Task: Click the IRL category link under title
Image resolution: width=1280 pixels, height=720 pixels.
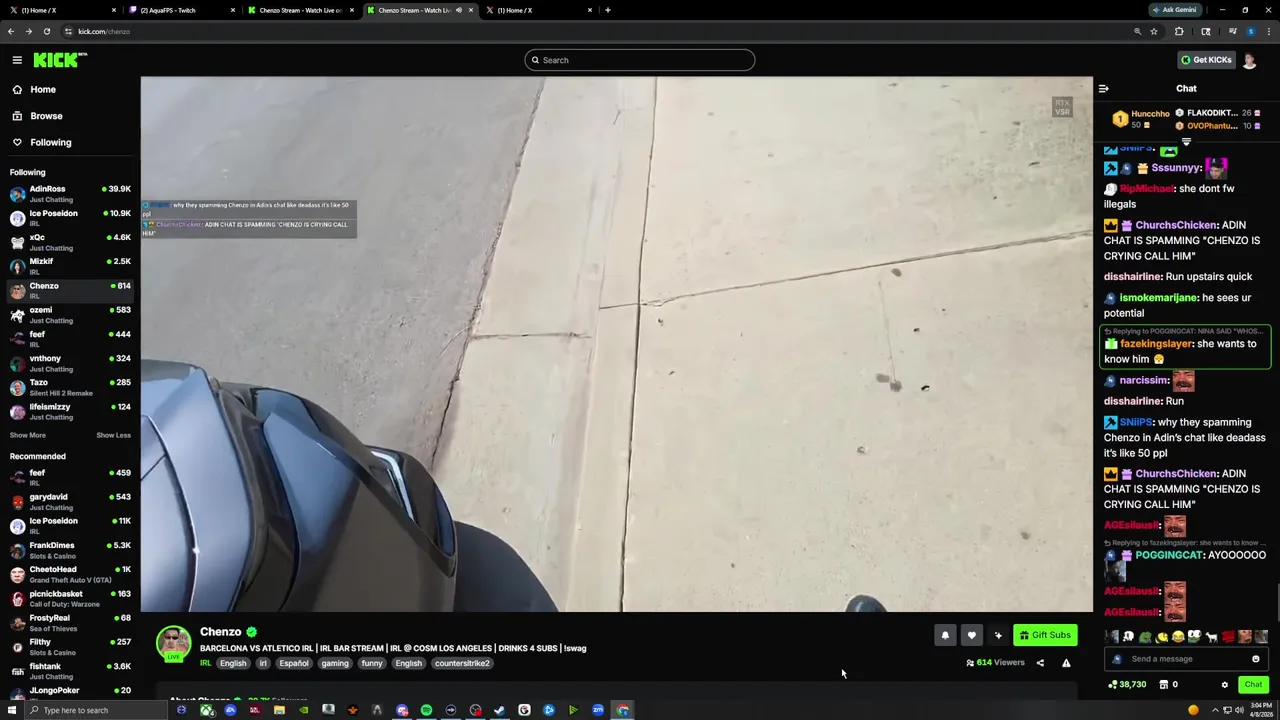Action: pyautogui.click(x=205, y=663)
